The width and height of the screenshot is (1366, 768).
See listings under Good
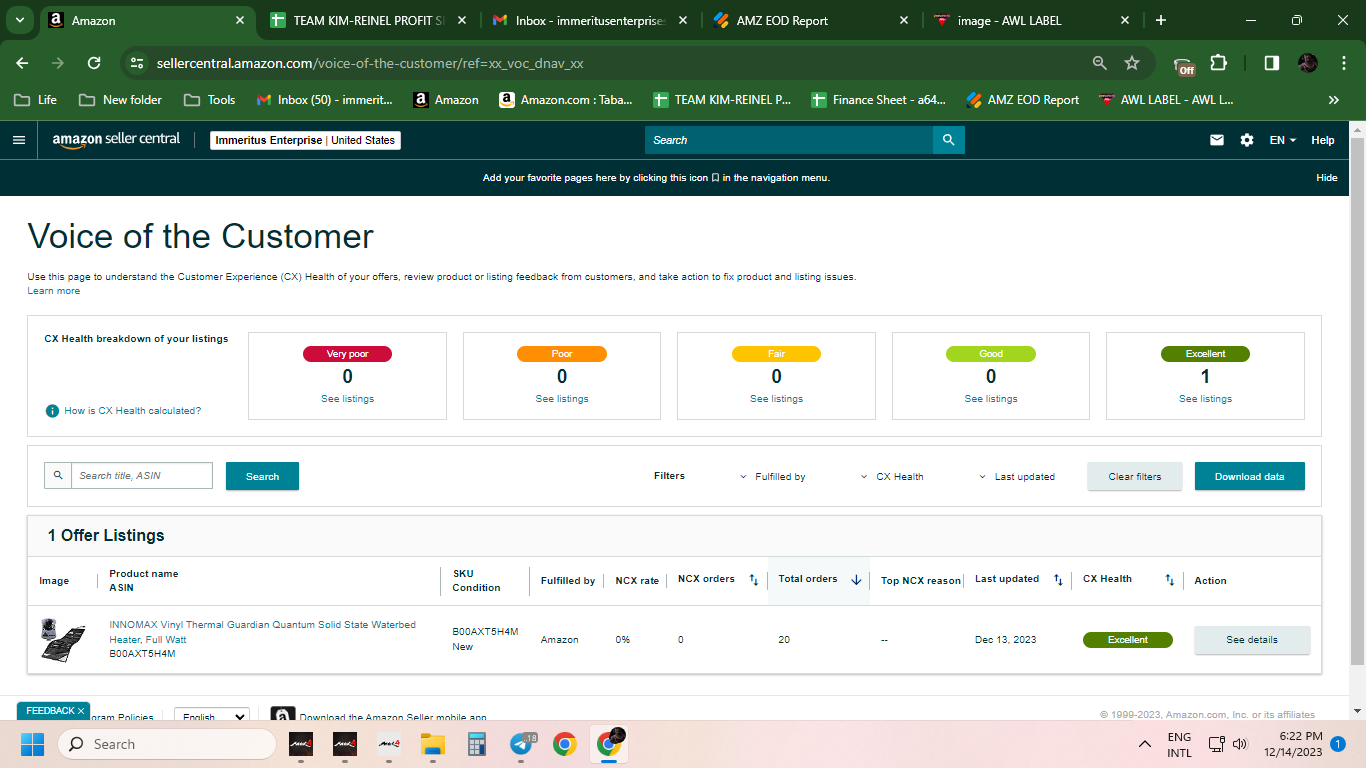pyautogui.click(x=991, y=399)
